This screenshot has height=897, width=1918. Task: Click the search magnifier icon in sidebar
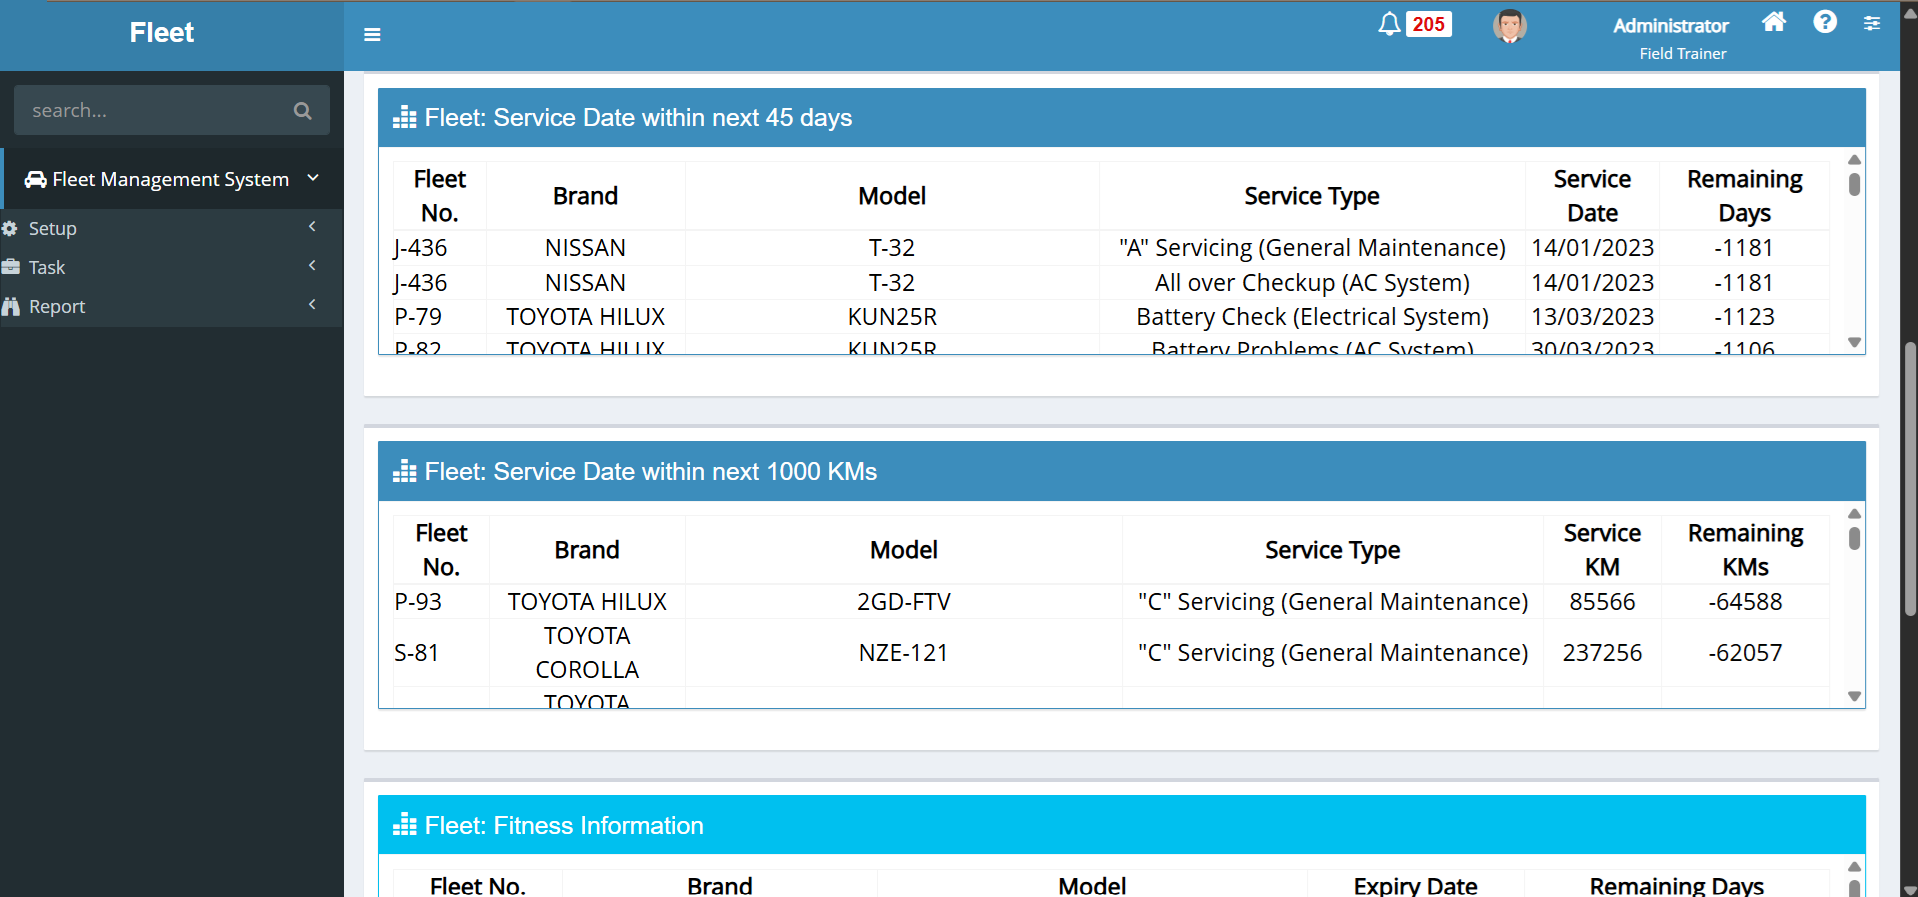pyautogui.click(x=302, y=111)
